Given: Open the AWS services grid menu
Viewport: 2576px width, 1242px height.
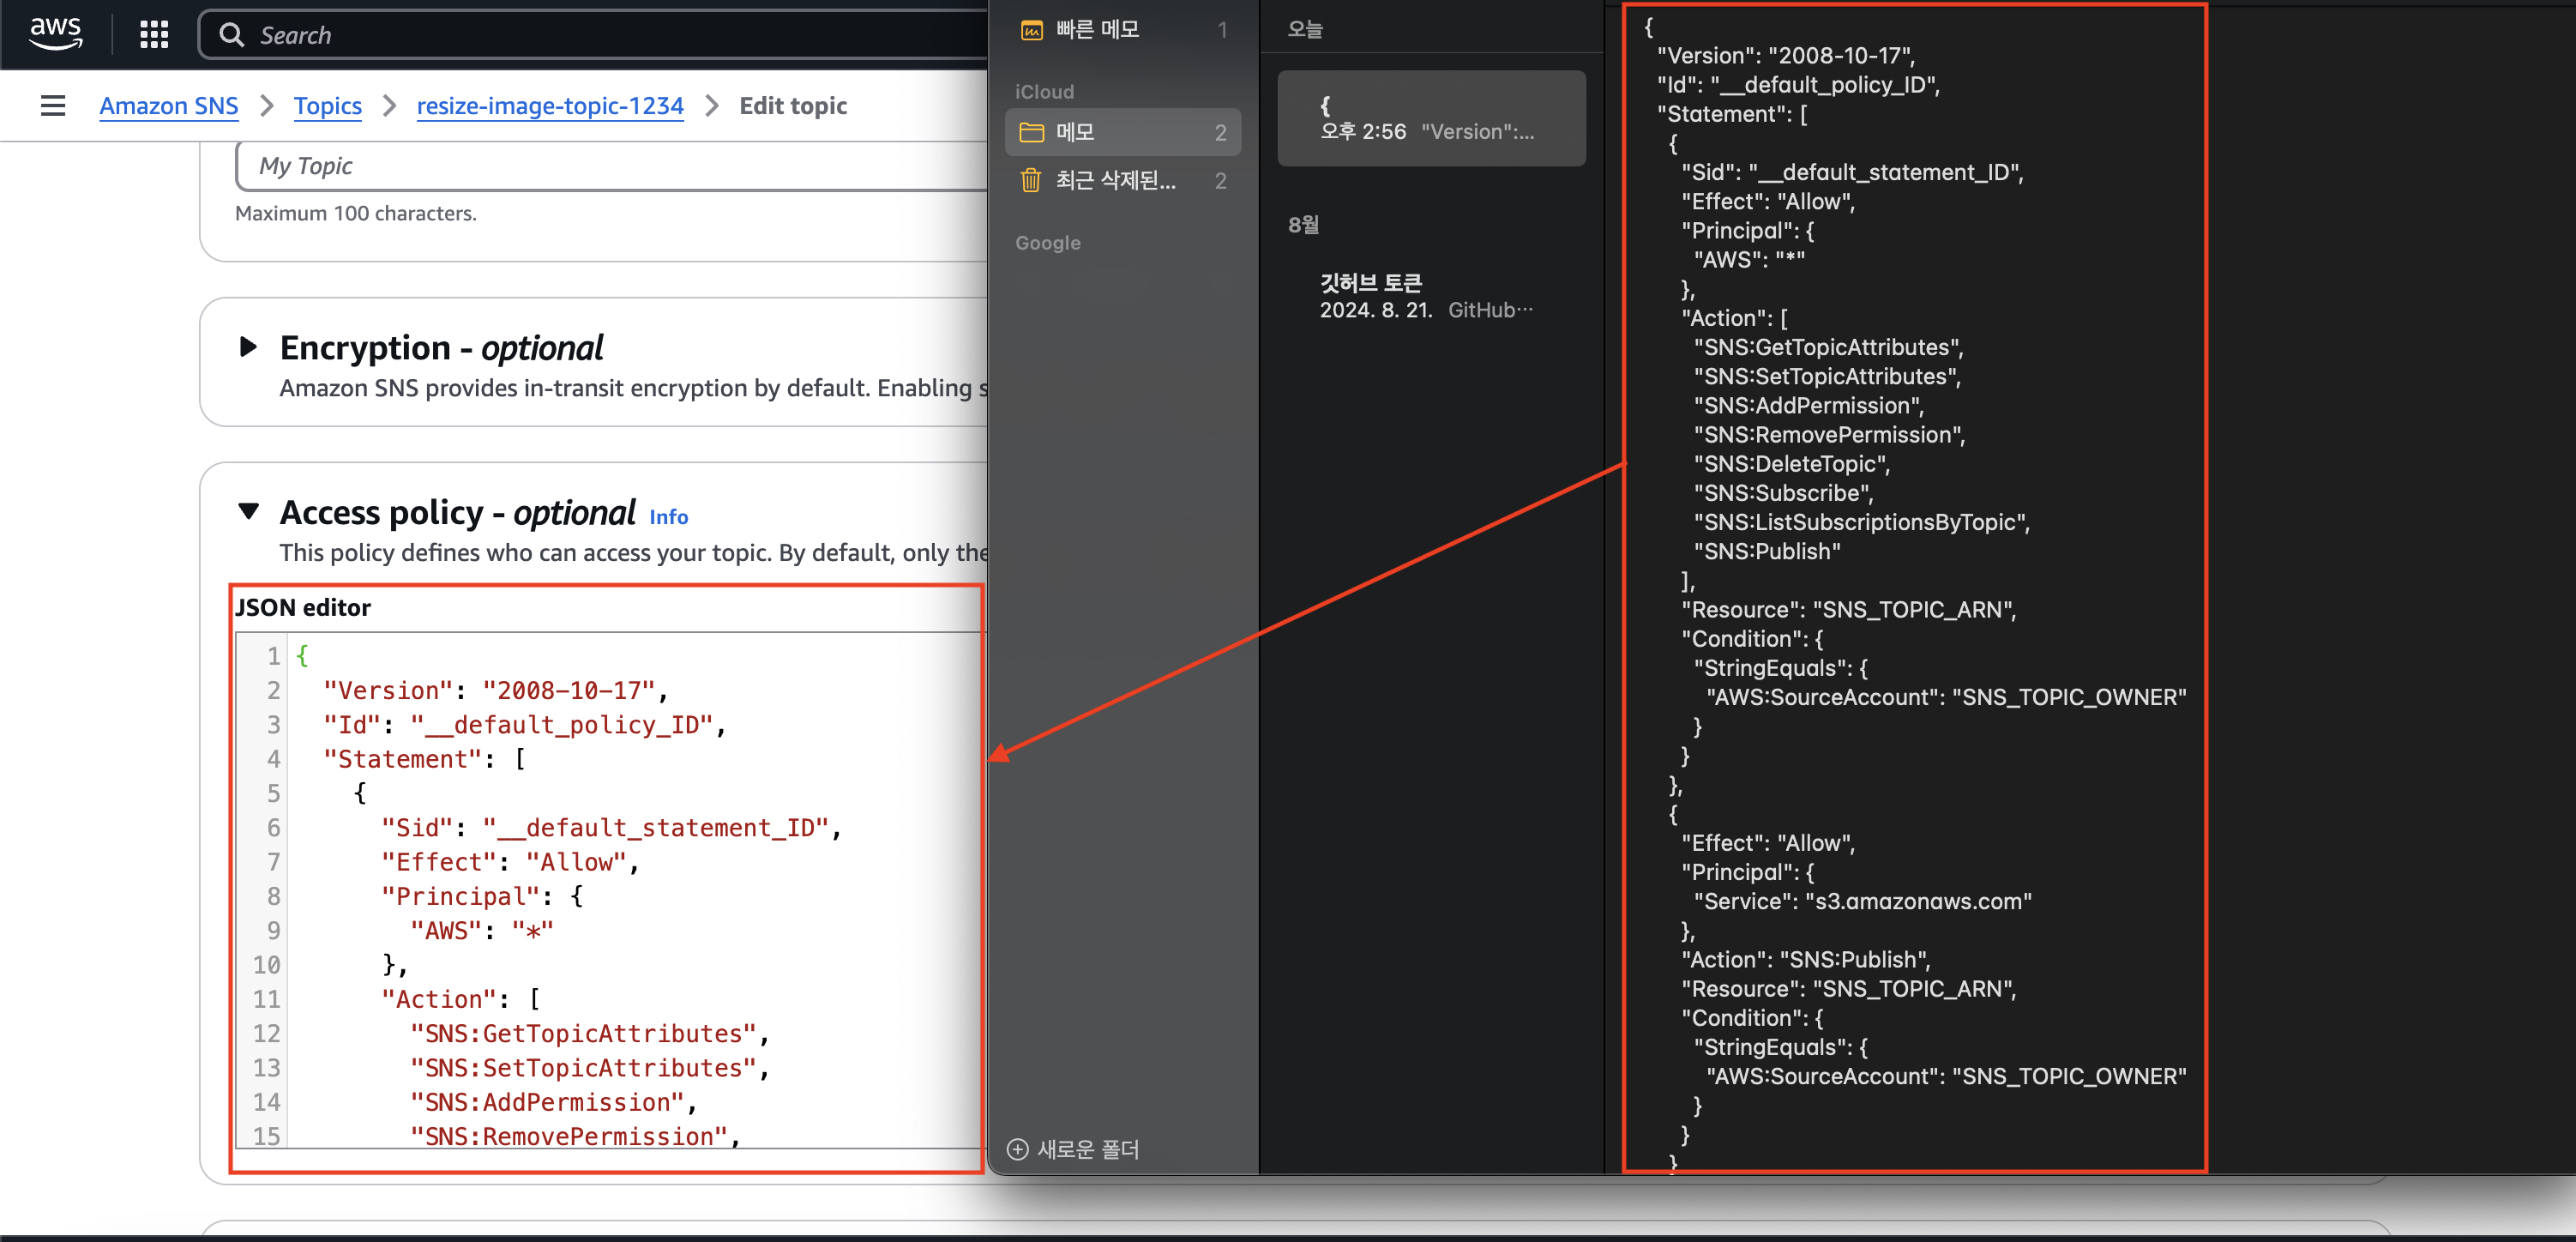Looking at the screenshot, I should 154,35.
